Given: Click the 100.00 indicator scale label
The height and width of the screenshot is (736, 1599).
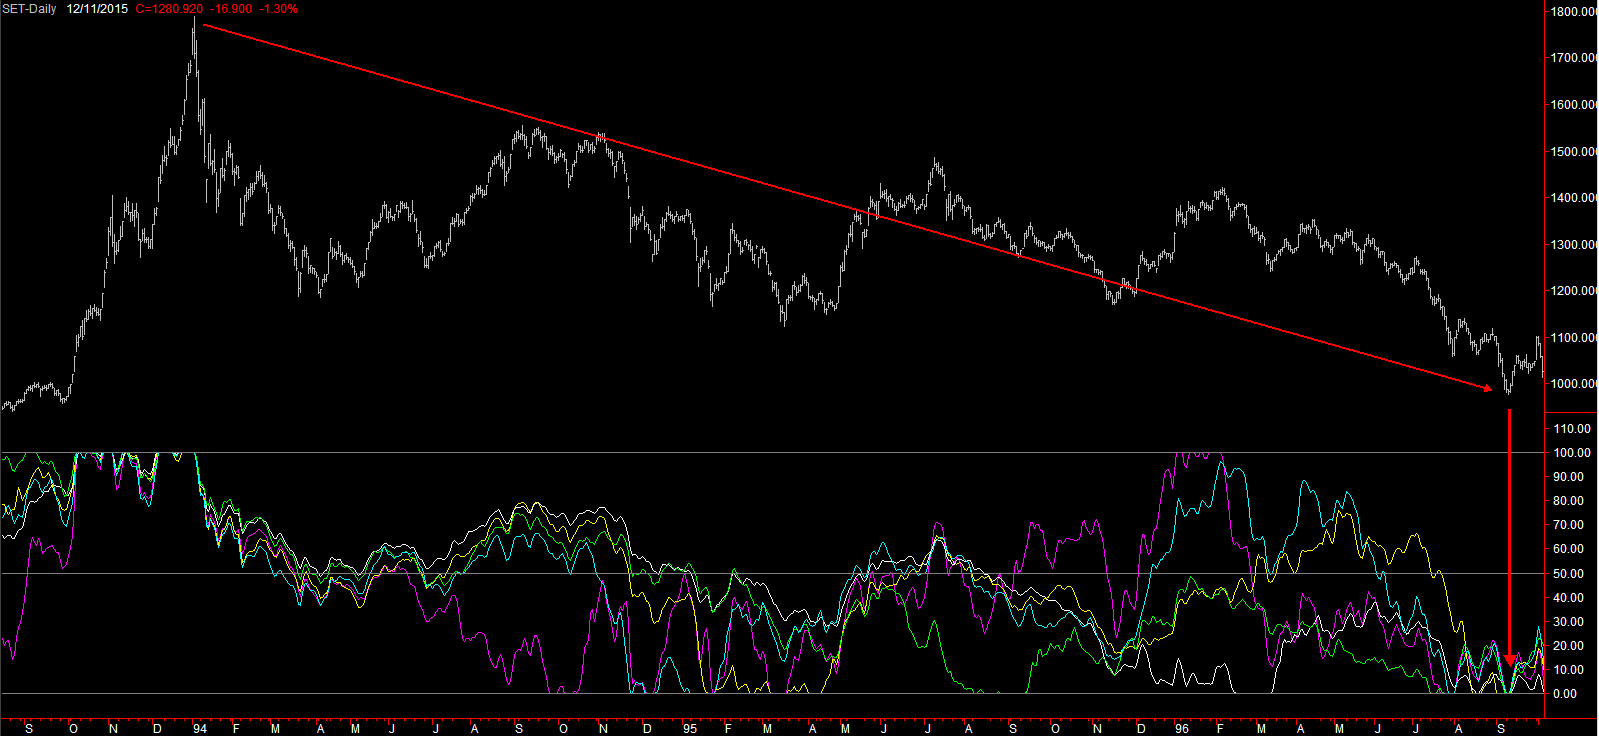Looking at the screenshot, I should [x=1572, y=453].
